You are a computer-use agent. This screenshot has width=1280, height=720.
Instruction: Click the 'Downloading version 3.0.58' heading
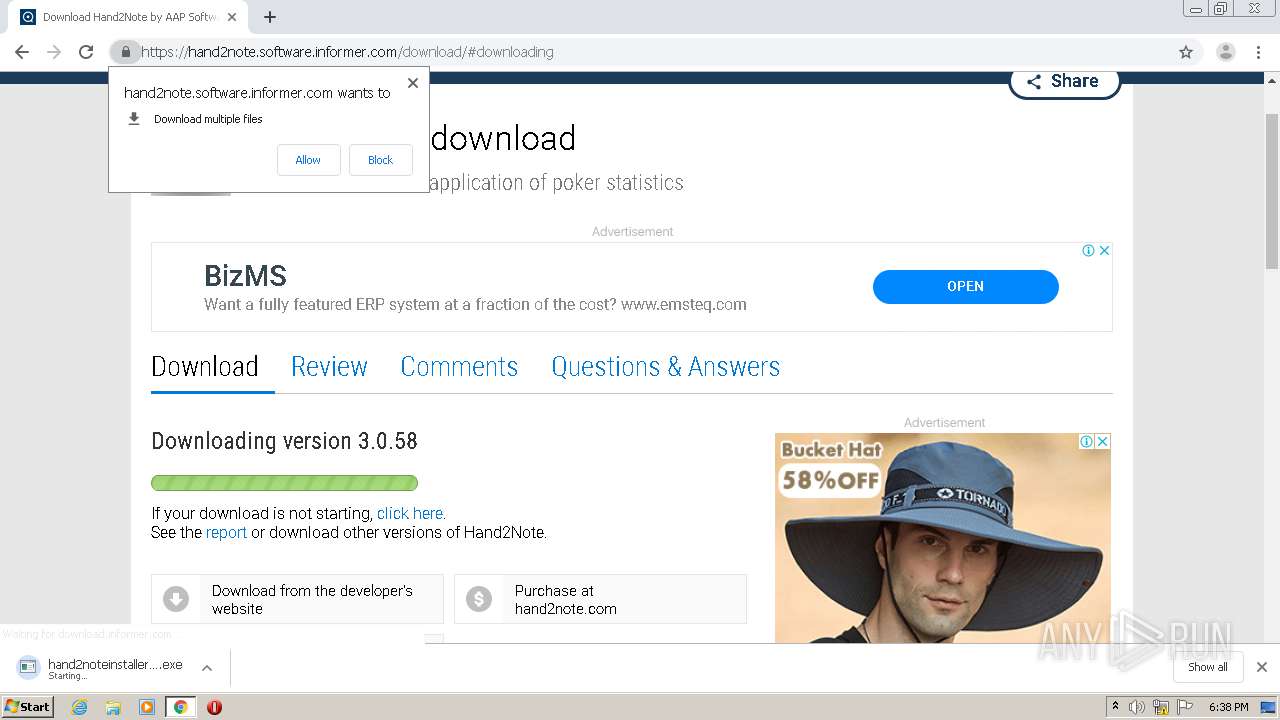[x=284, y=441]
